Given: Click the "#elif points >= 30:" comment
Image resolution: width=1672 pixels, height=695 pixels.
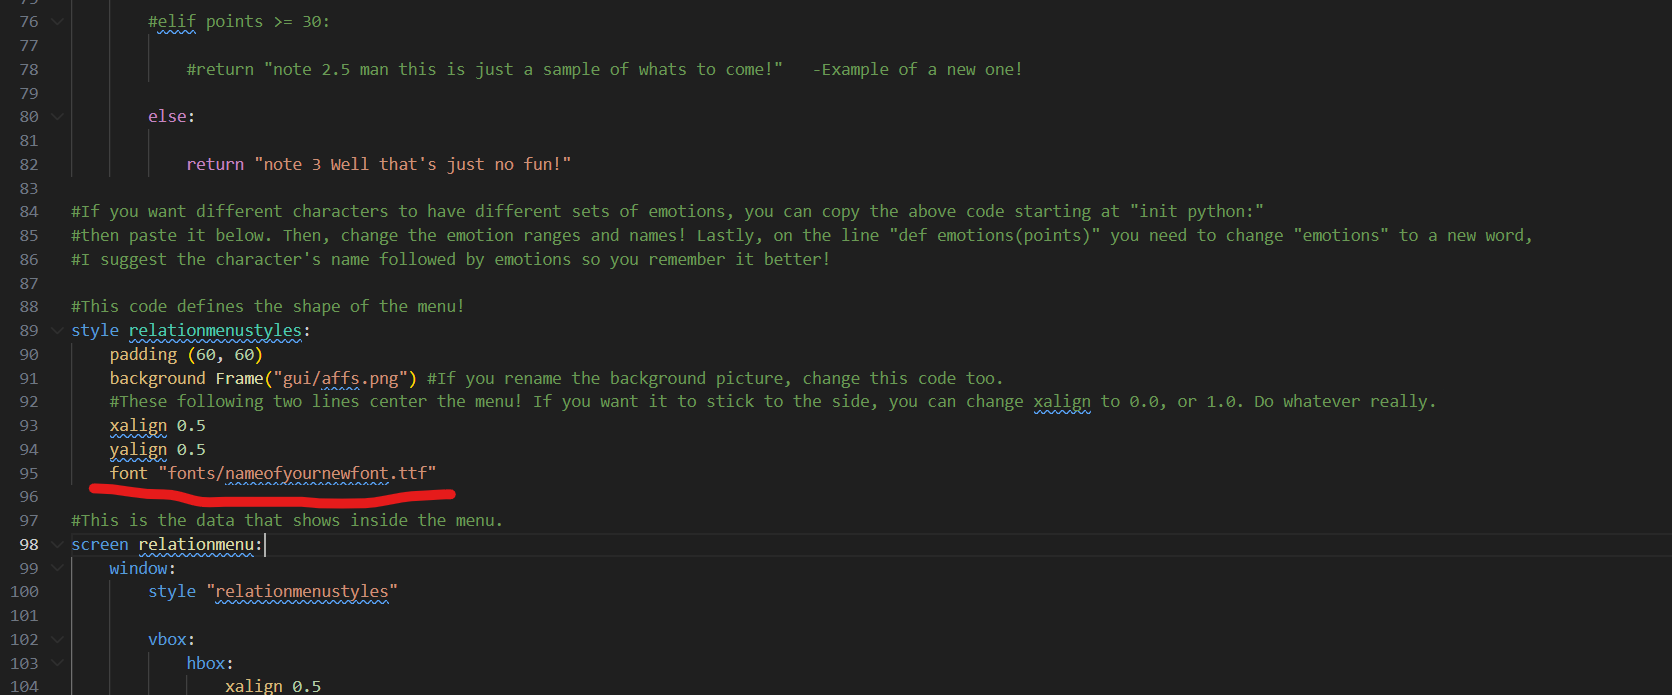Looking at the screenshot, I should (239, 21).
